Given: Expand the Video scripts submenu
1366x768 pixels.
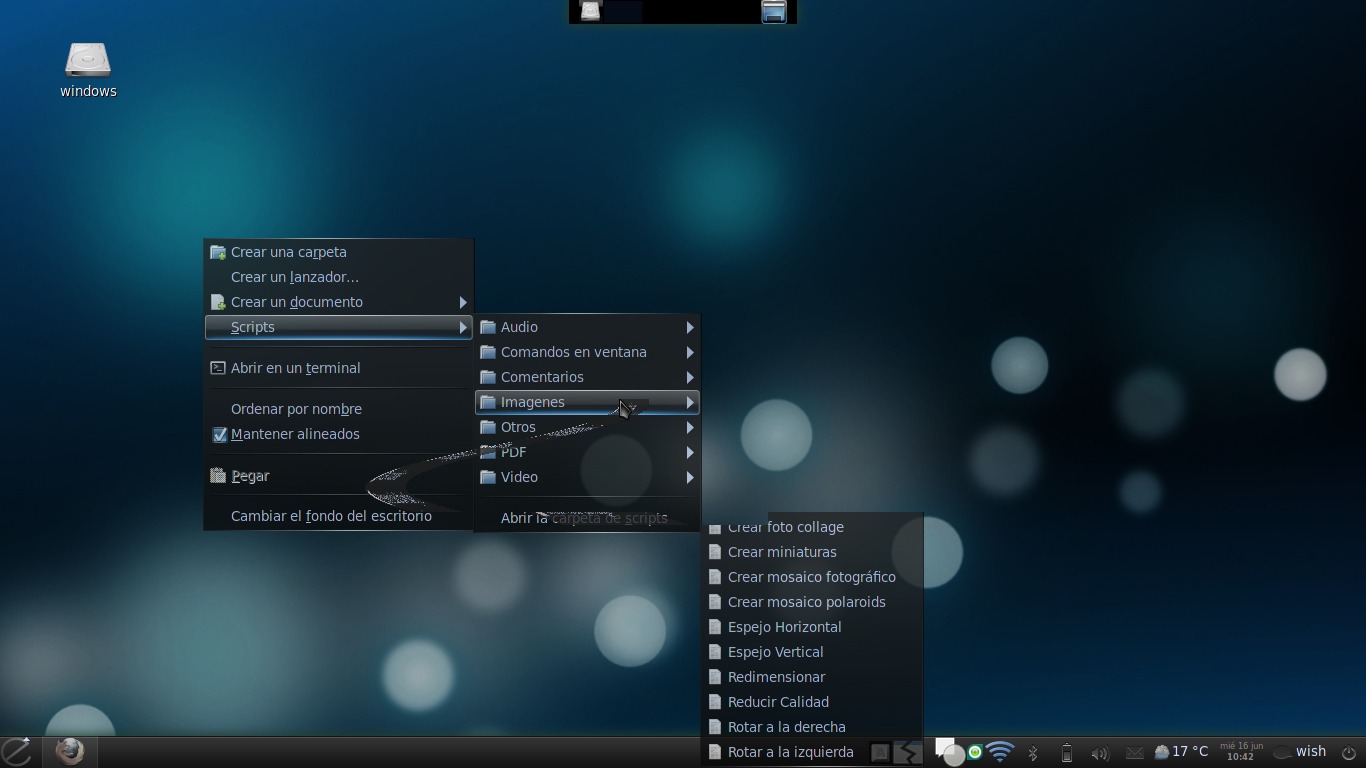Looking at the screenshot, I should tap(587, 477).
